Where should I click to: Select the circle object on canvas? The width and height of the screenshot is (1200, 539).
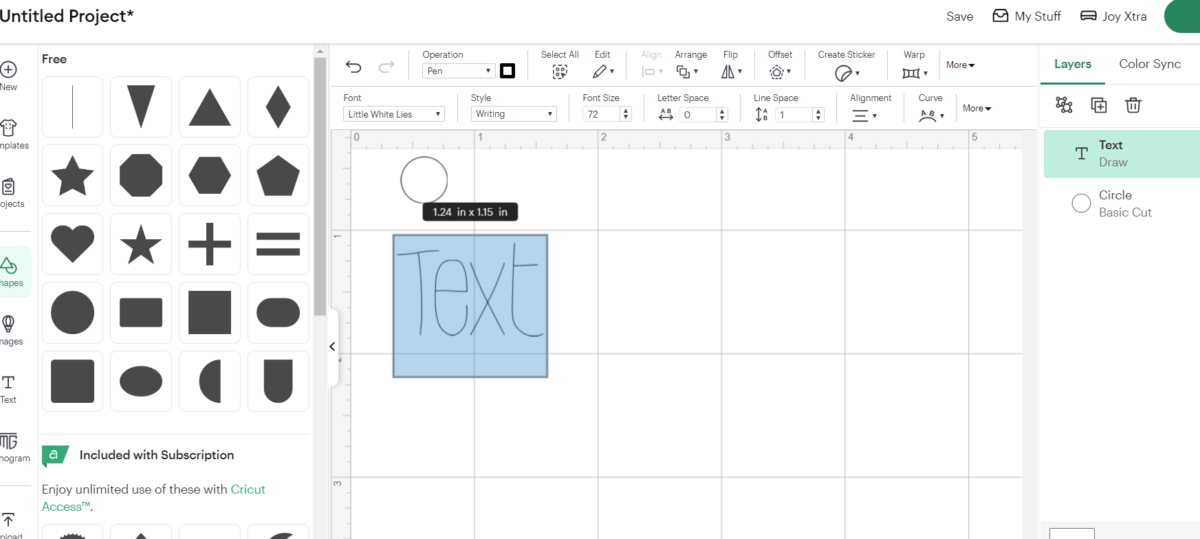(x=424, y=180)
